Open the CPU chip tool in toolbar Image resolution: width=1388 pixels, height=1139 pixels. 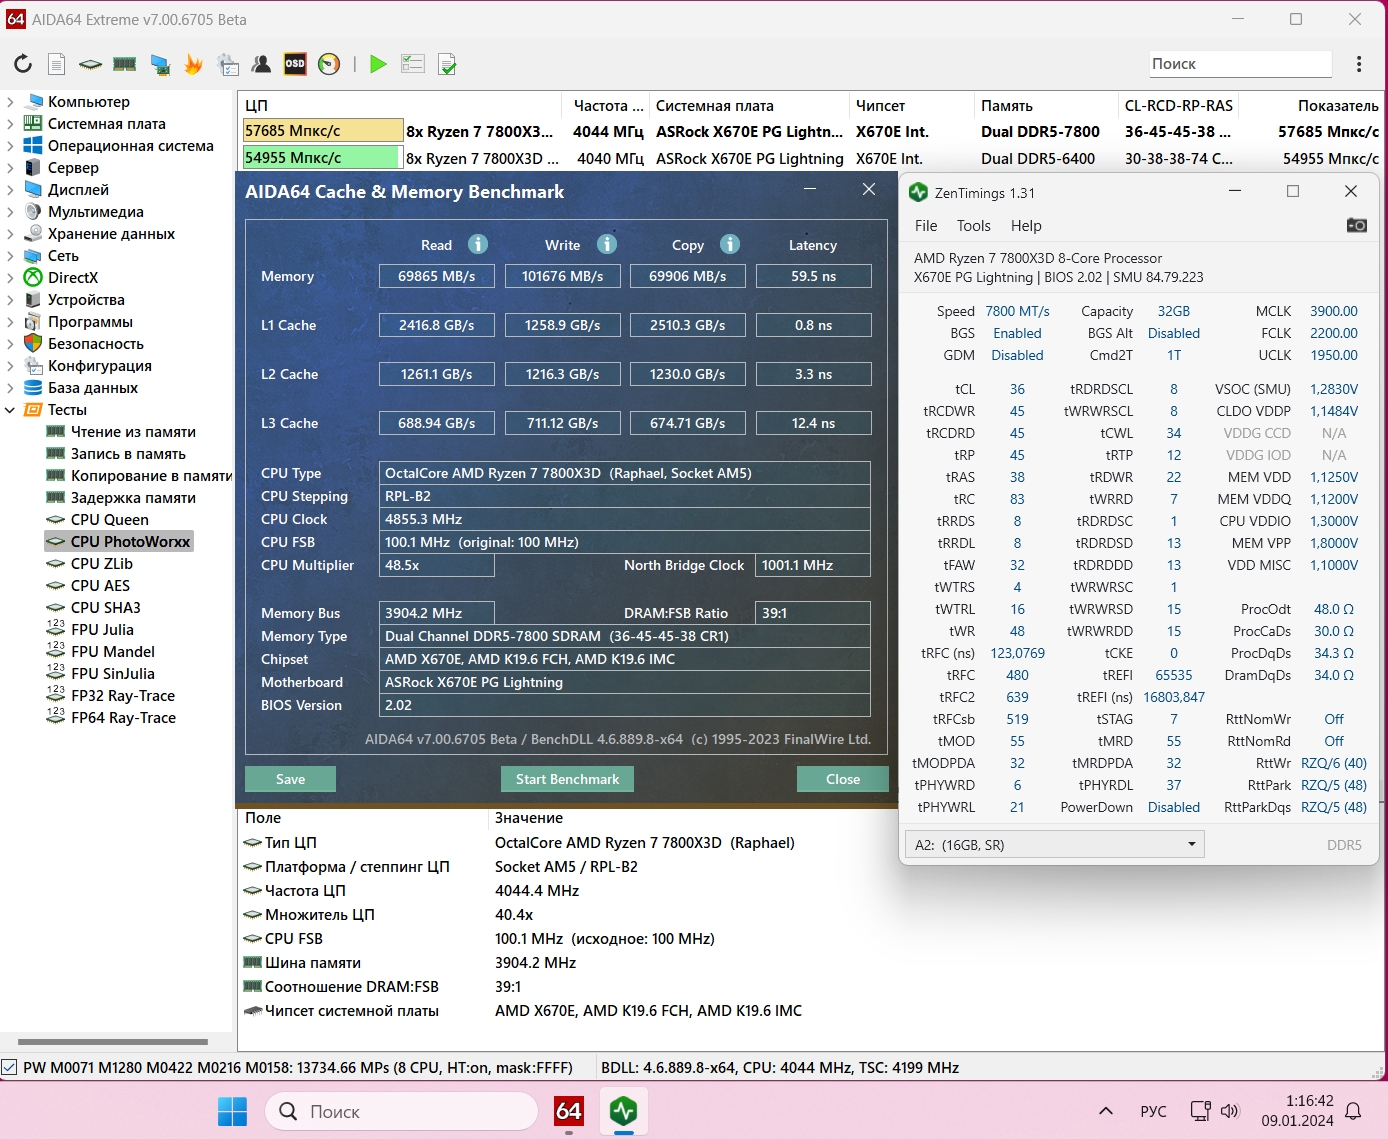click(x=90, y=64)
